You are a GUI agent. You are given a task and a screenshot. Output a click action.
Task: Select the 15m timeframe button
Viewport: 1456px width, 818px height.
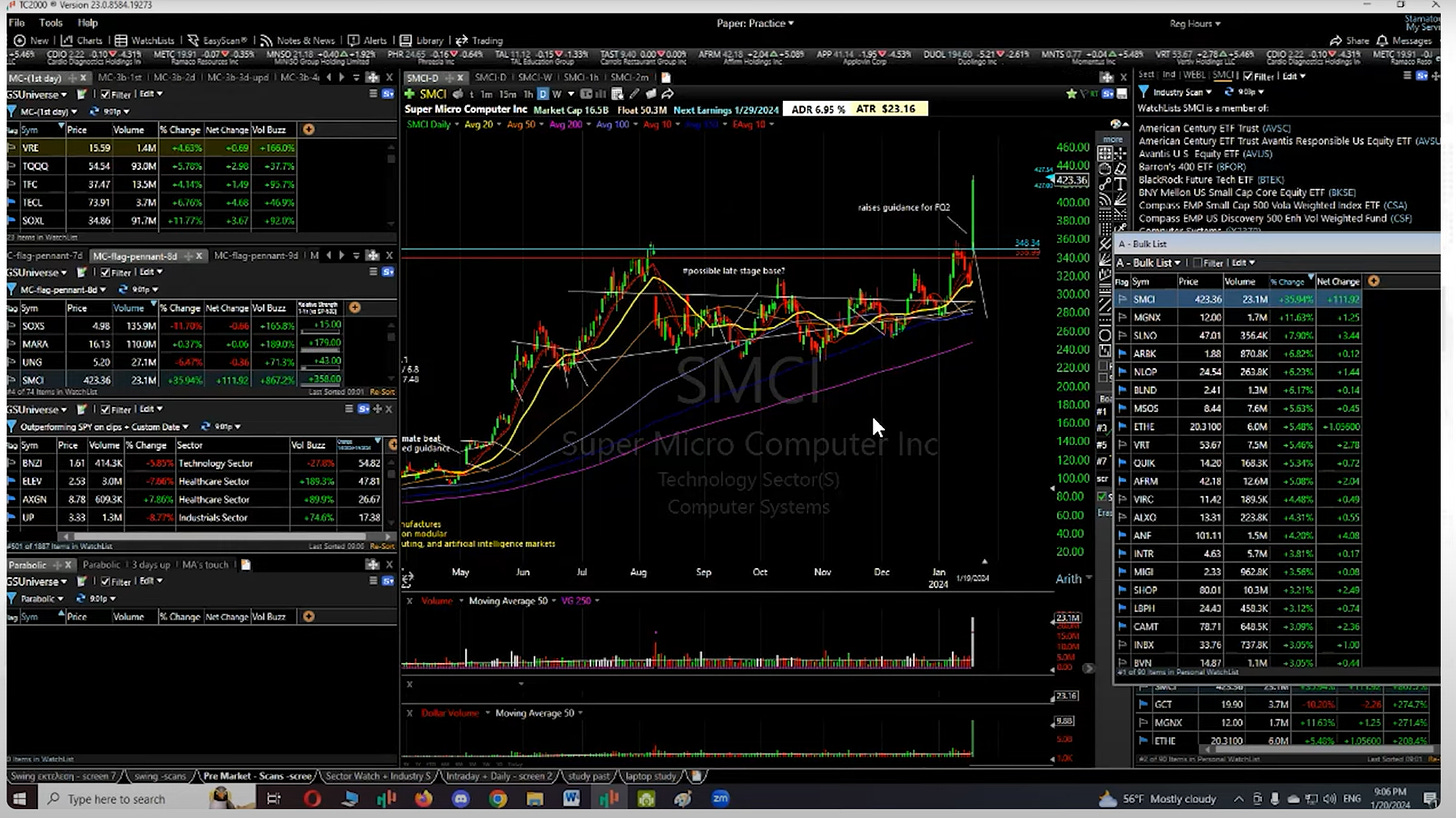509,94
